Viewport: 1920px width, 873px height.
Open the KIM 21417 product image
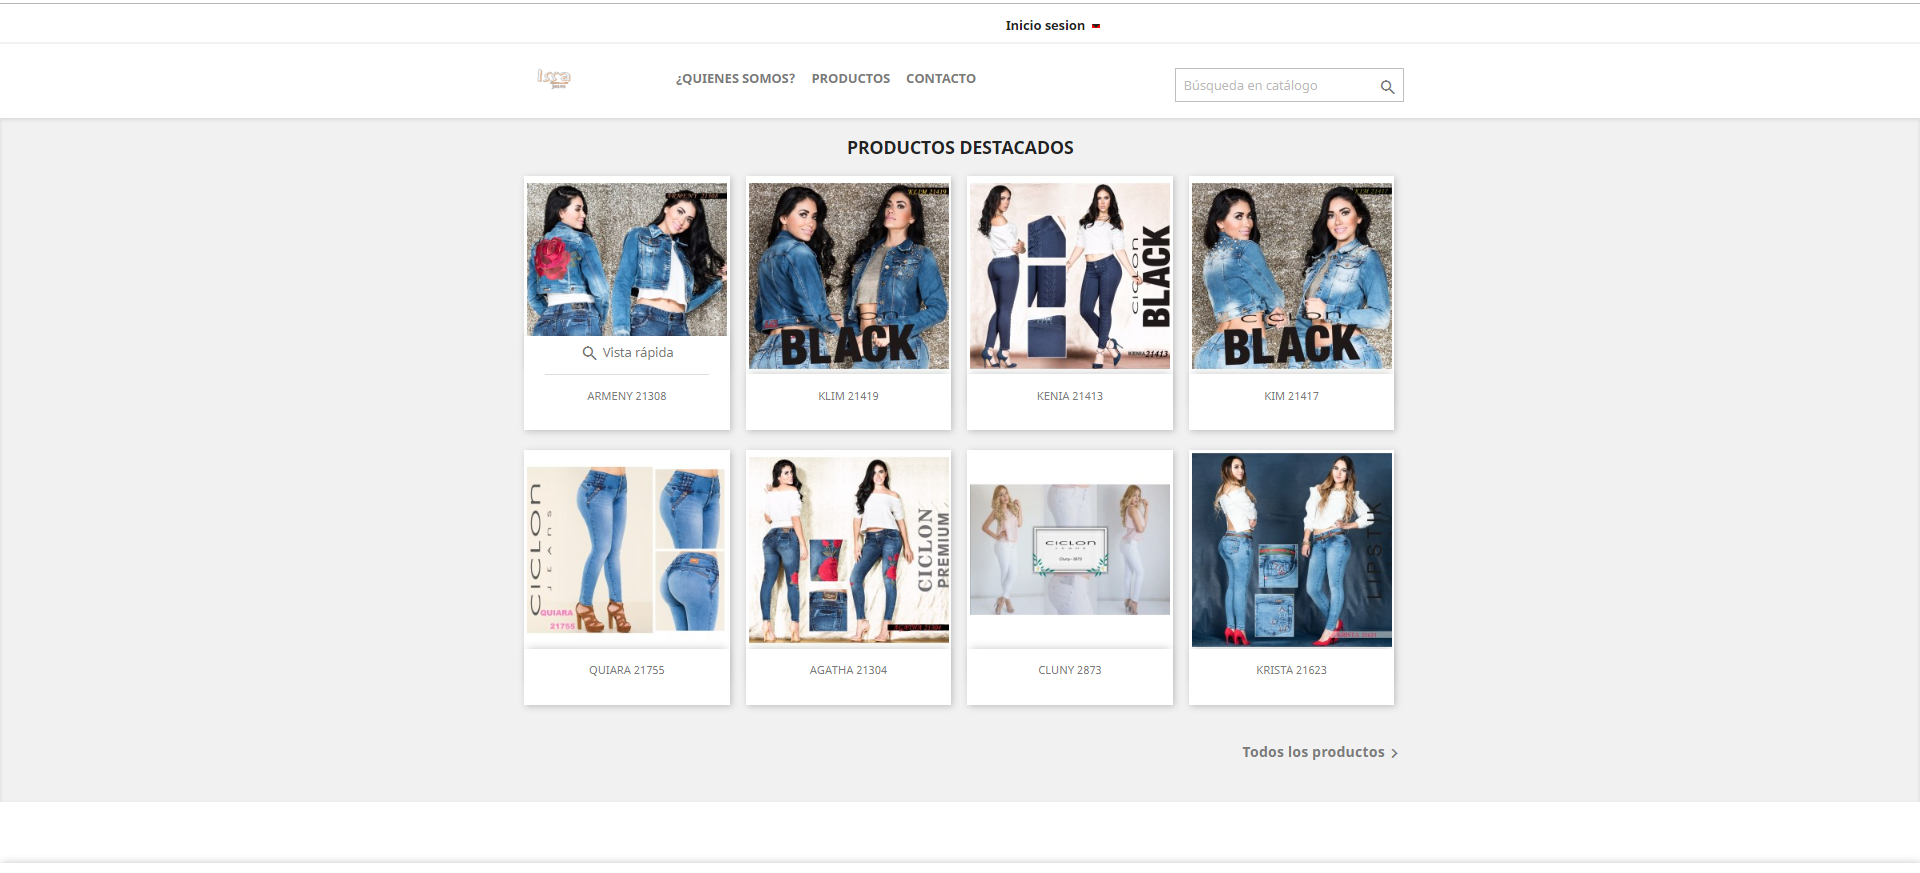(x=1292, y=276)
